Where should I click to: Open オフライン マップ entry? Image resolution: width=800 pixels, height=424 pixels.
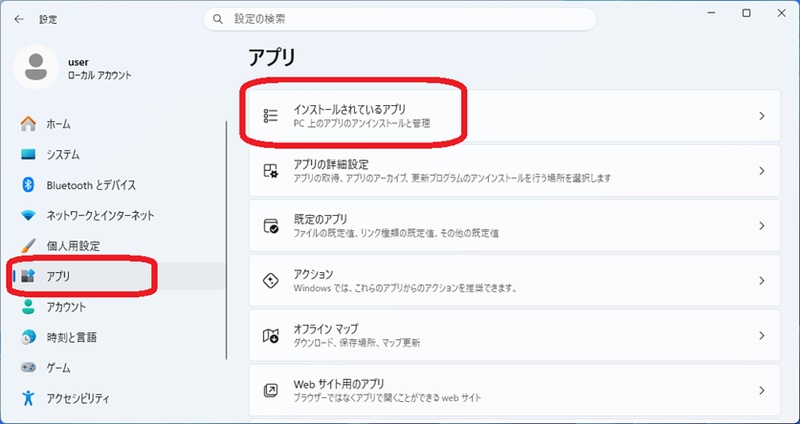pos(514,336)
